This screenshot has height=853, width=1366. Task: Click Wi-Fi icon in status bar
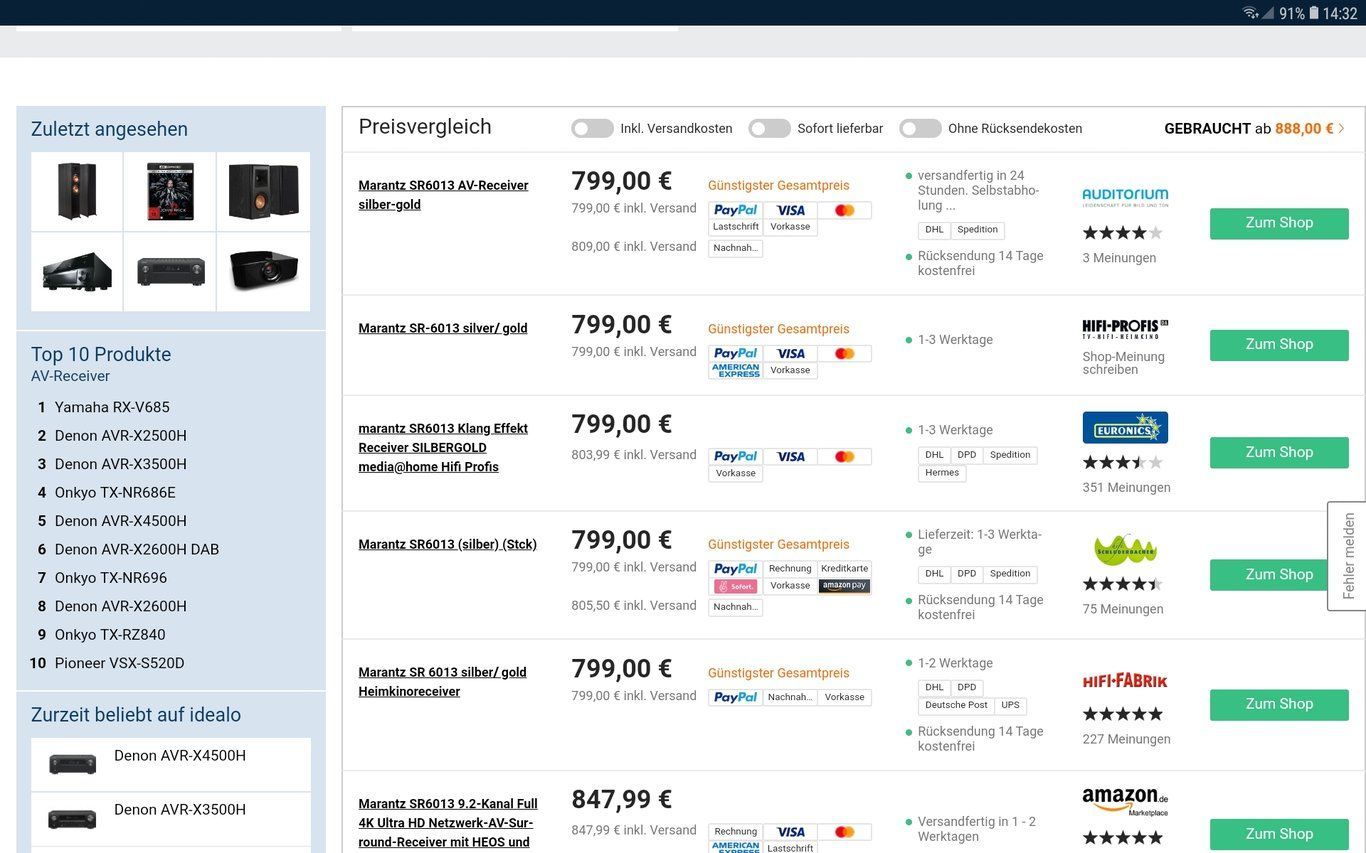point(1250,13)
